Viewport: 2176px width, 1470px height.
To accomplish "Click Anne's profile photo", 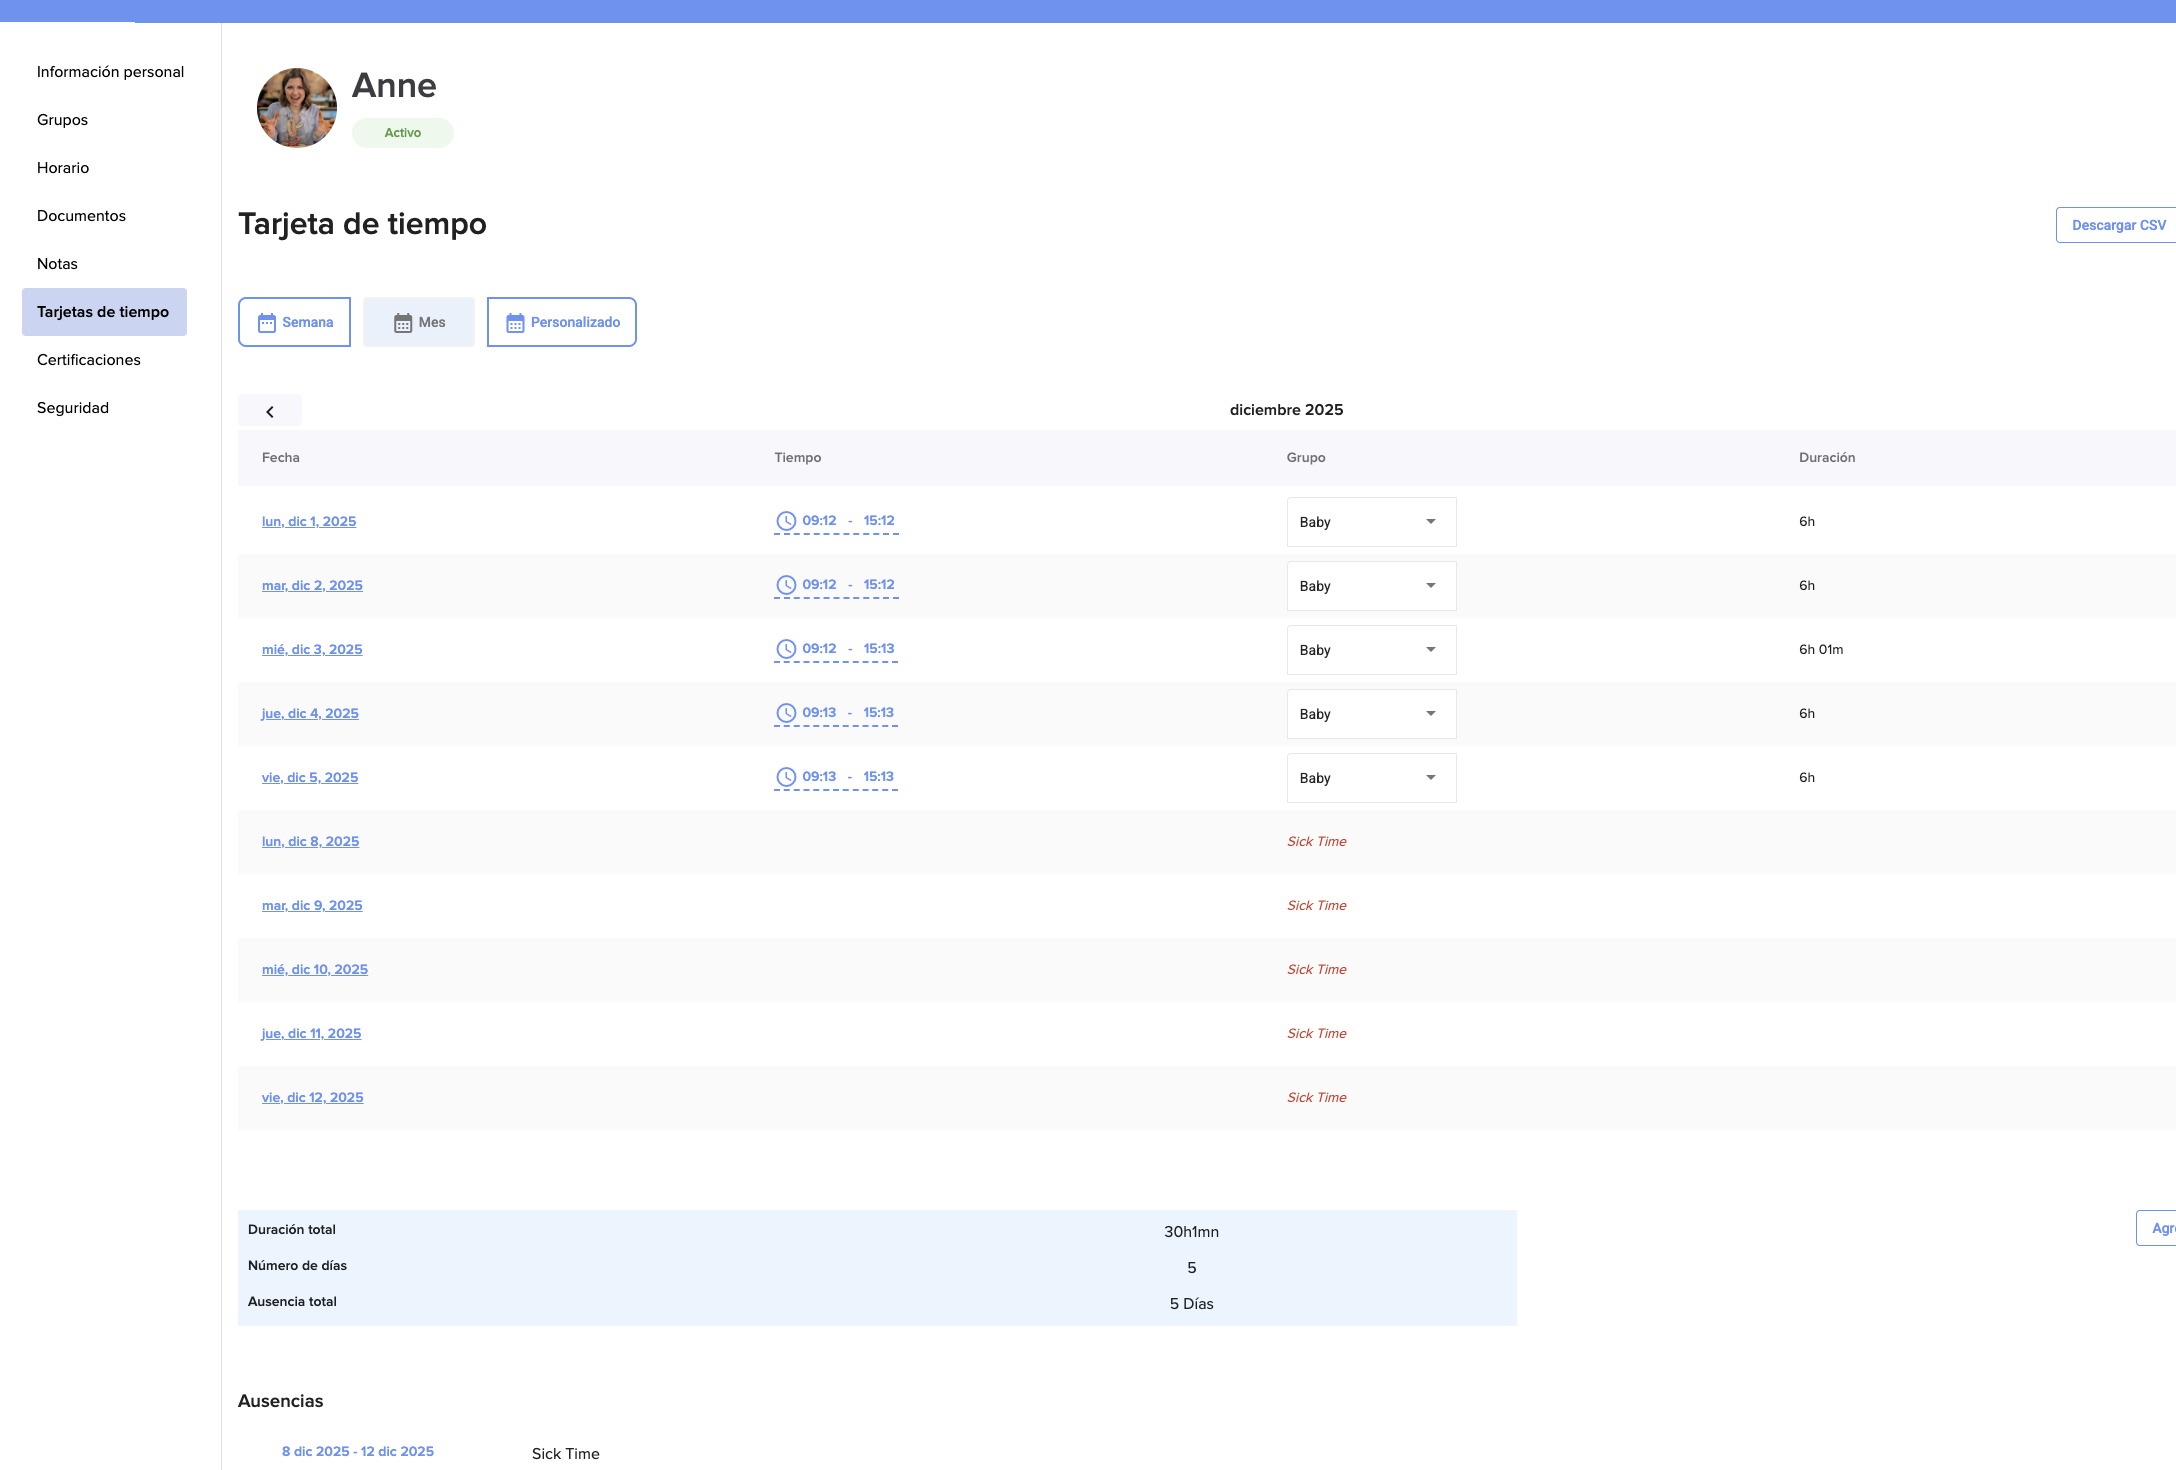I will [x=297, y=108].
